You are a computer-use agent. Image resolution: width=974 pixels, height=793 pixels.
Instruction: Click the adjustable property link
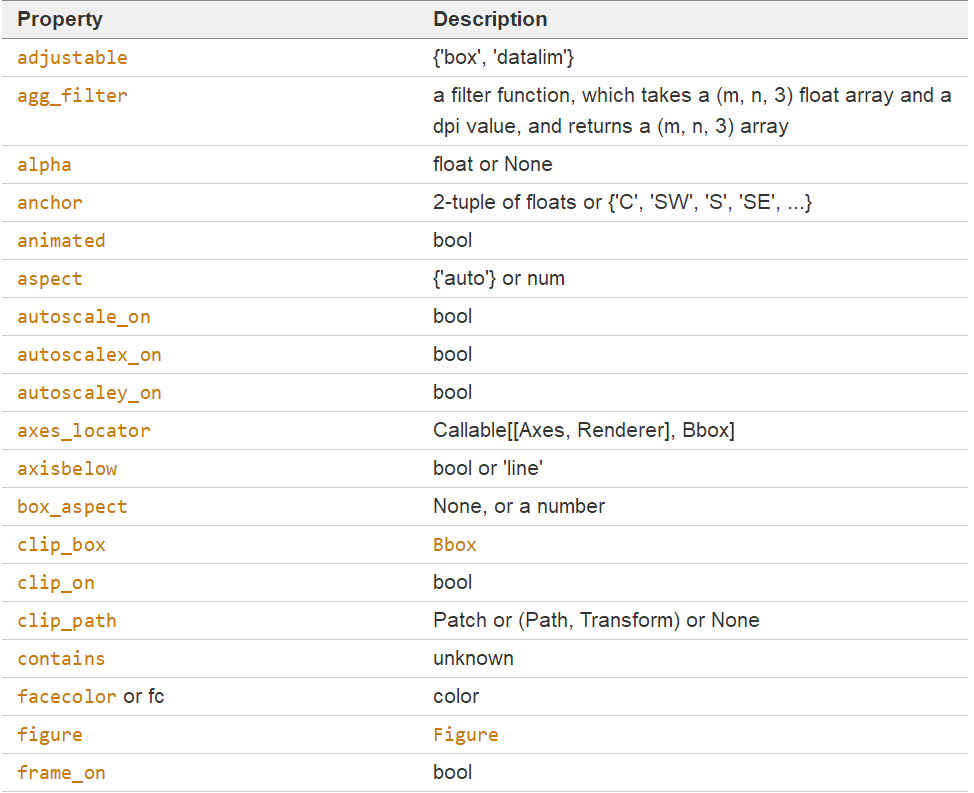click(x=72, y=58)
